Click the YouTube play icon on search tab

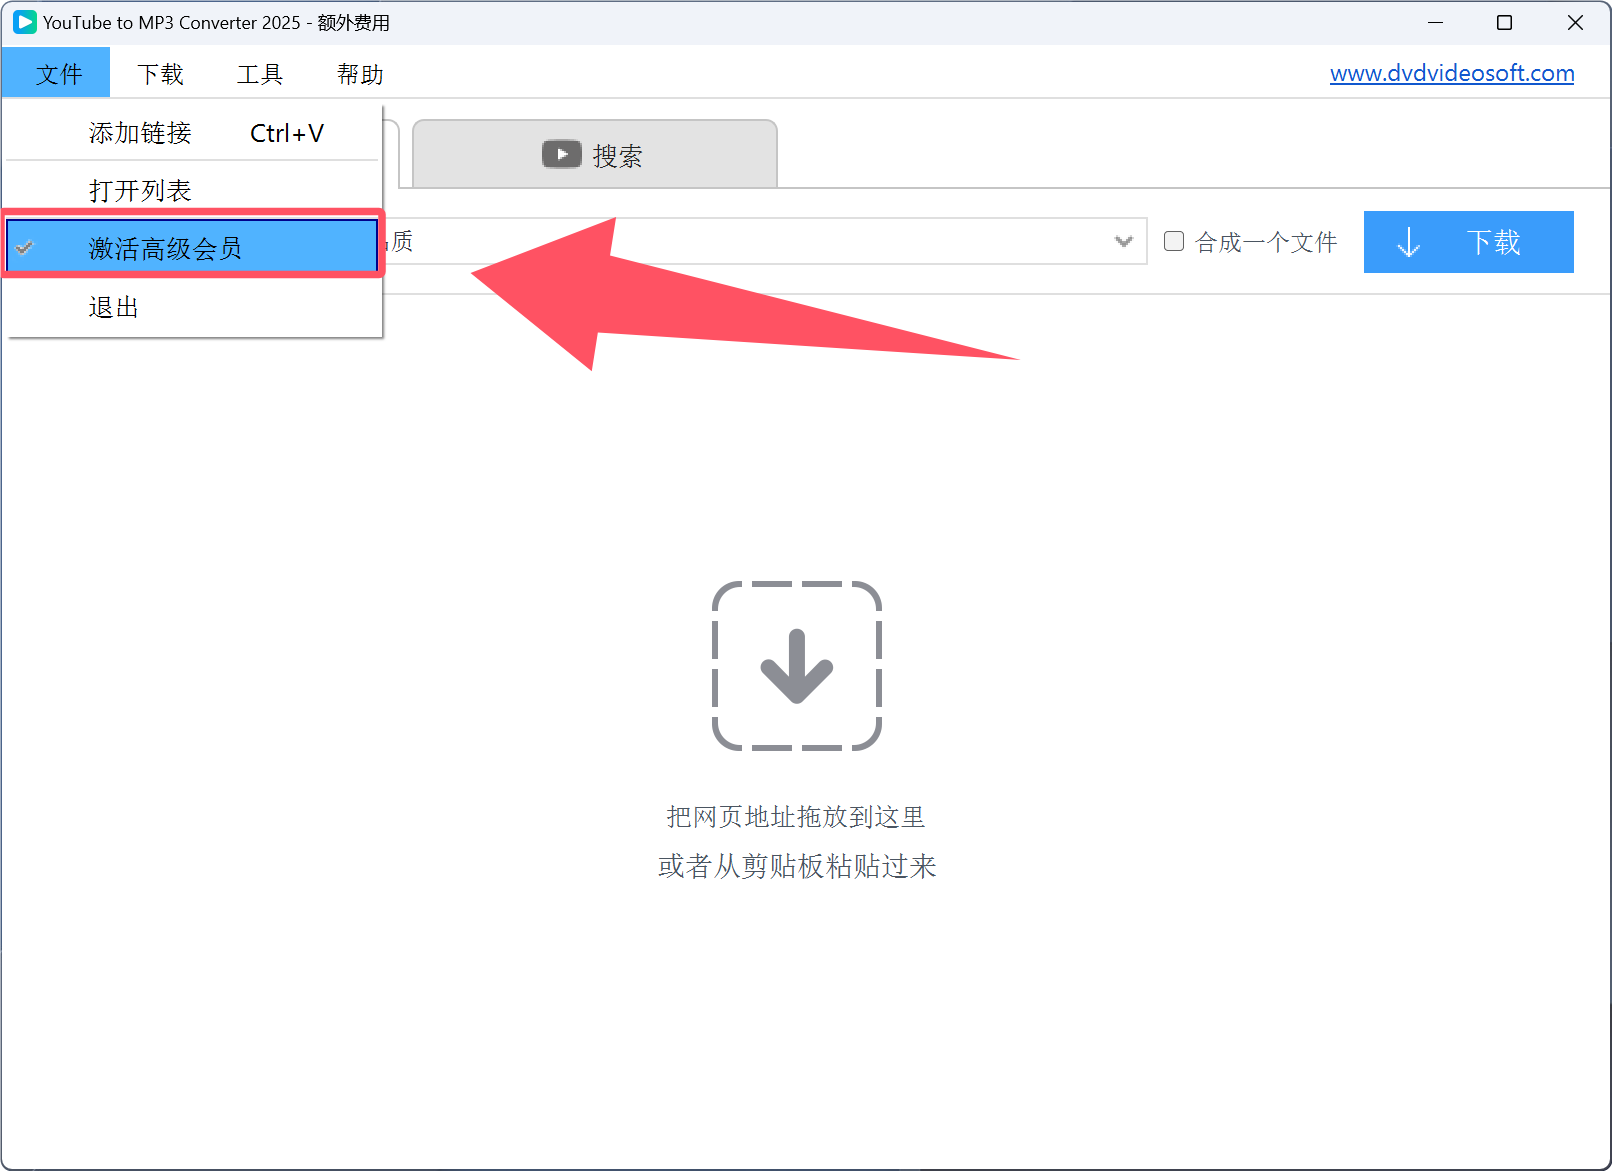coord(561,154)
